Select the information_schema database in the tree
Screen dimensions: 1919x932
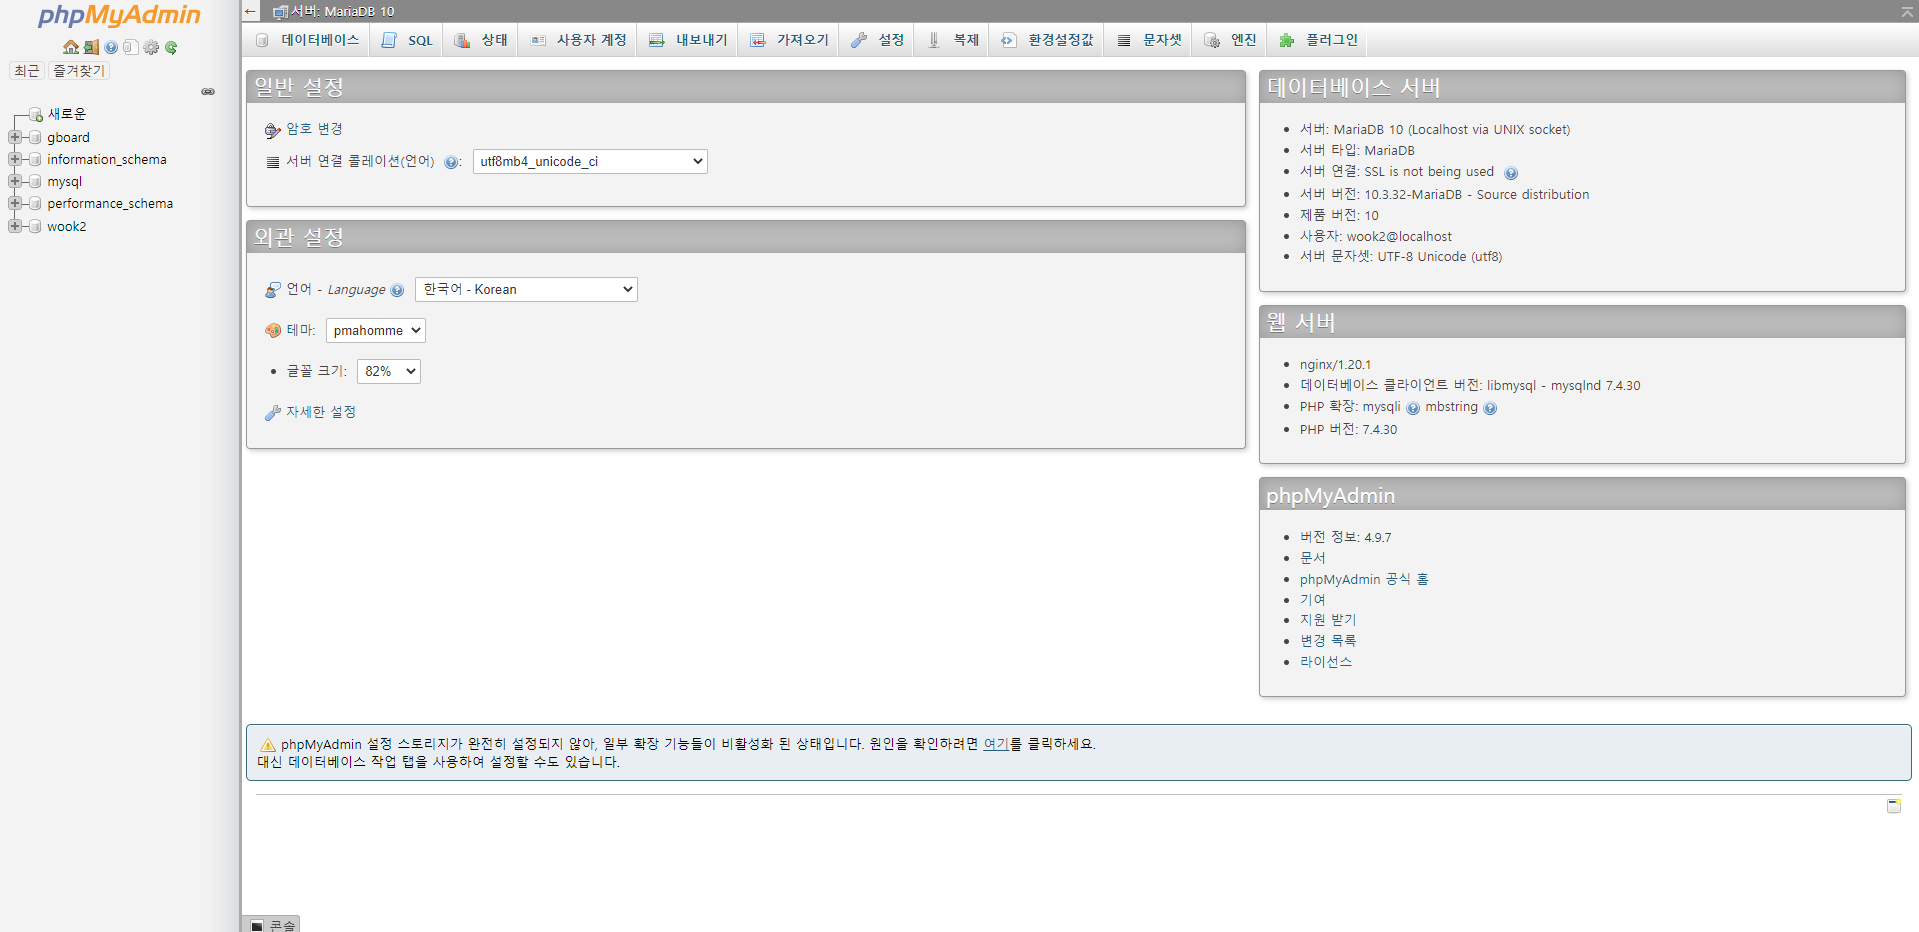[107, 159]
